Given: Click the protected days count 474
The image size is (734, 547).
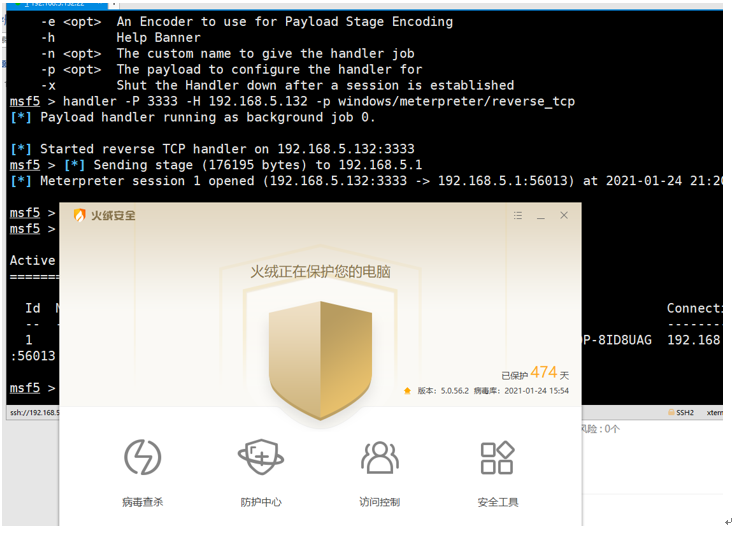Looking at the screenshot, I should (x=543, y=372).
